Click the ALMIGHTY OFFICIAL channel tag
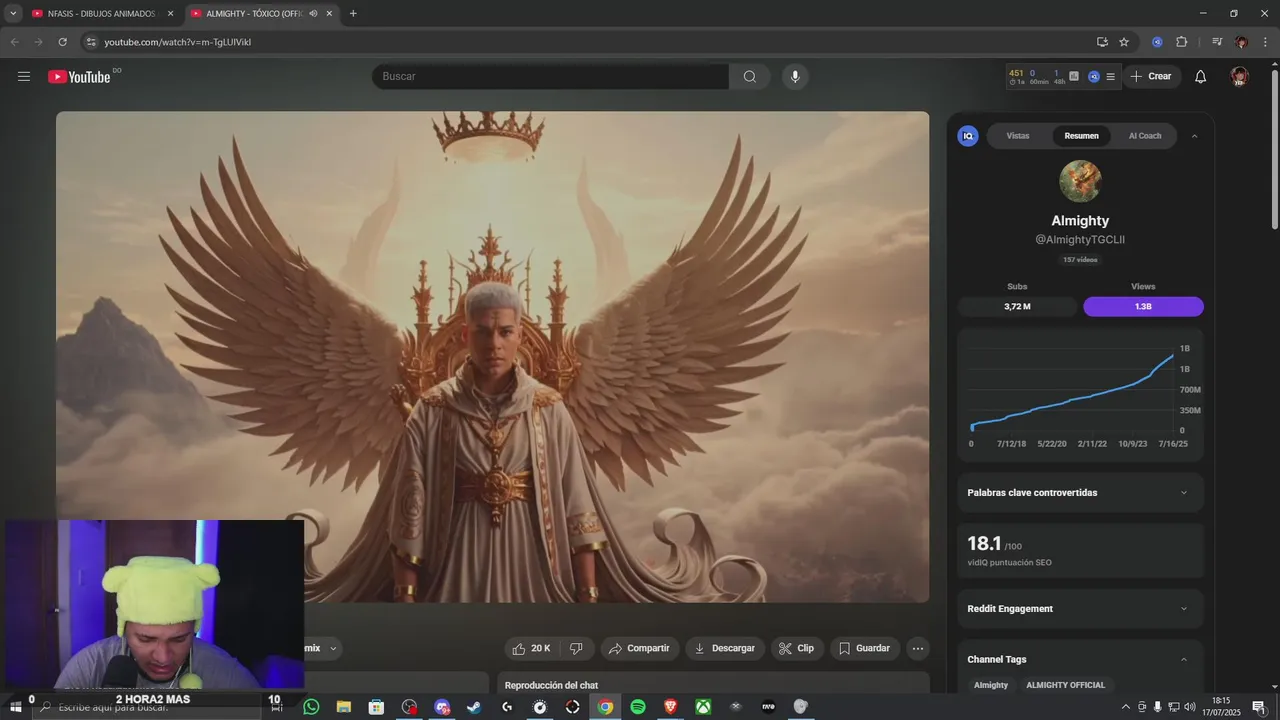 [1066, 685]
